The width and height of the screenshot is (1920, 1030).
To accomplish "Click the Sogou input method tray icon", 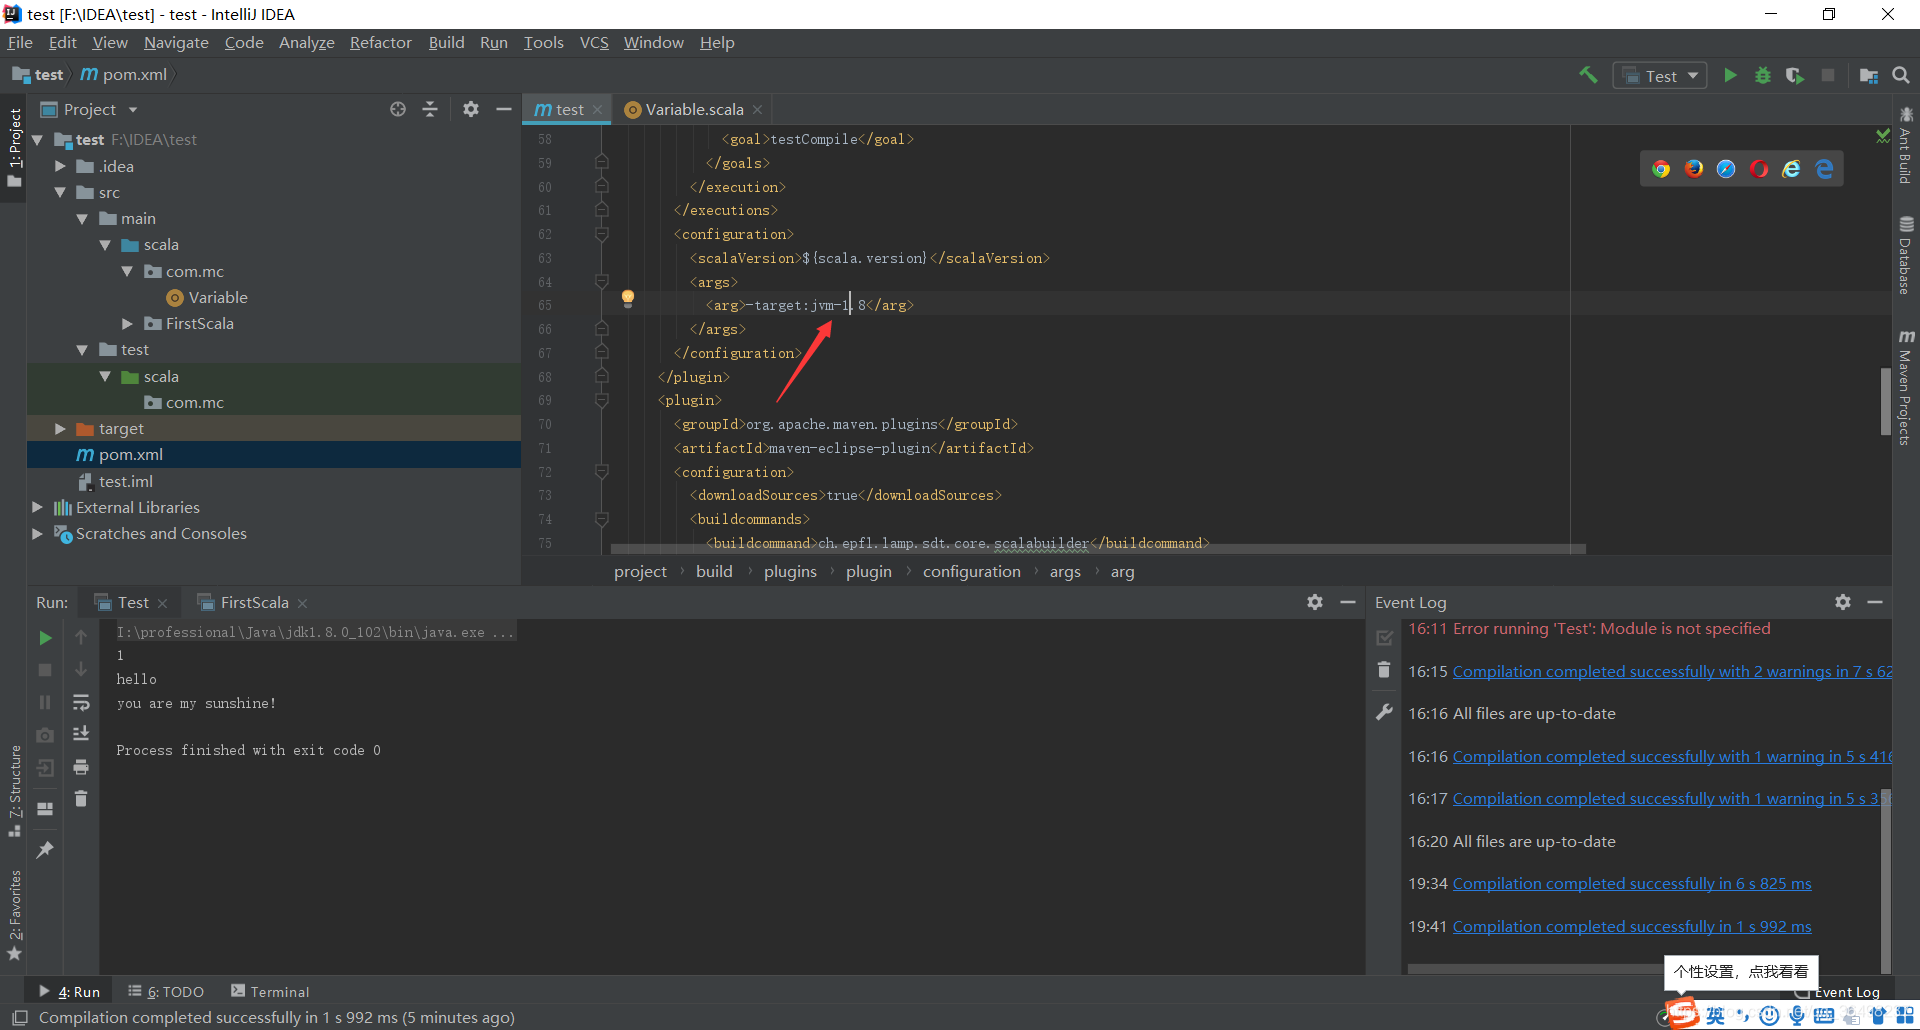I will (1682, 1013).
